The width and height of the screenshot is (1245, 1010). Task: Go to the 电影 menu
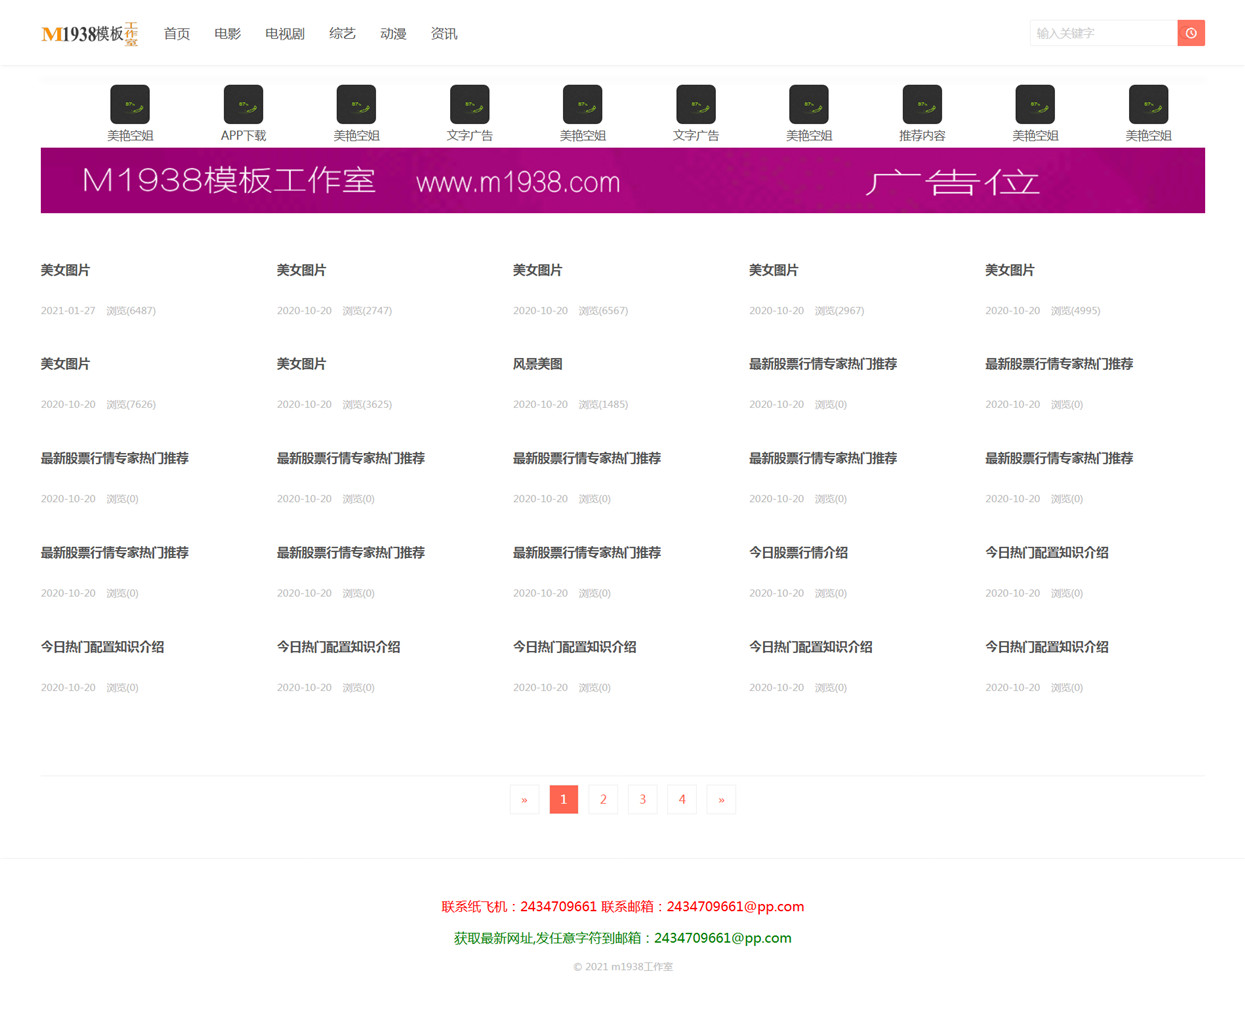pyautogui.click(x=227, y=34)
